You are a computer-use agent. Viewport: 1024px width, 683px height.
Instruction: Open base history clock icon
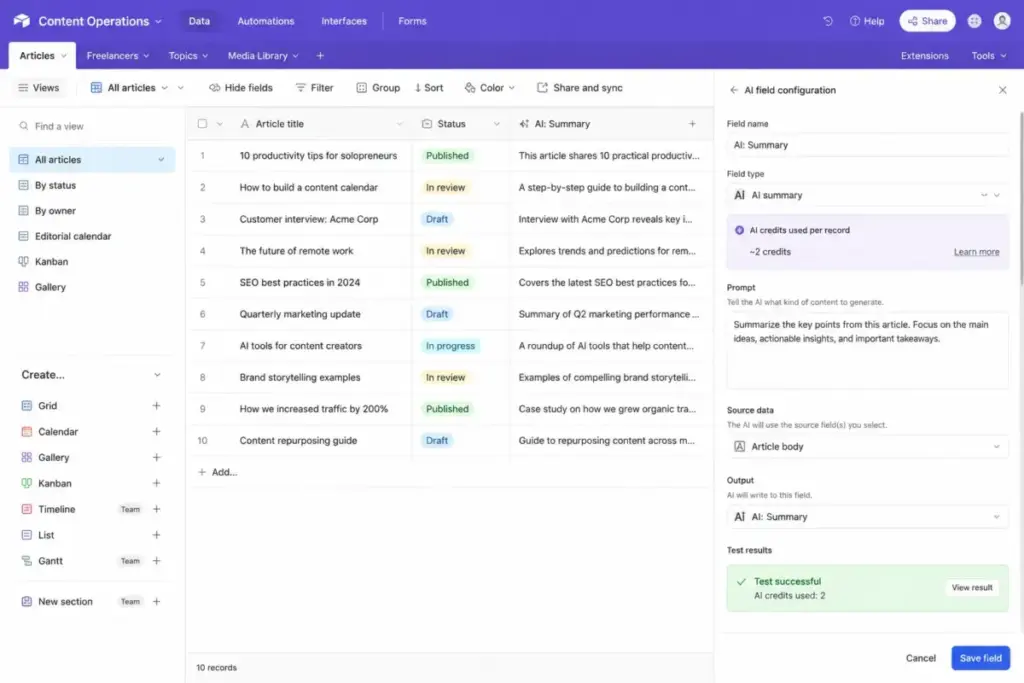827,21
